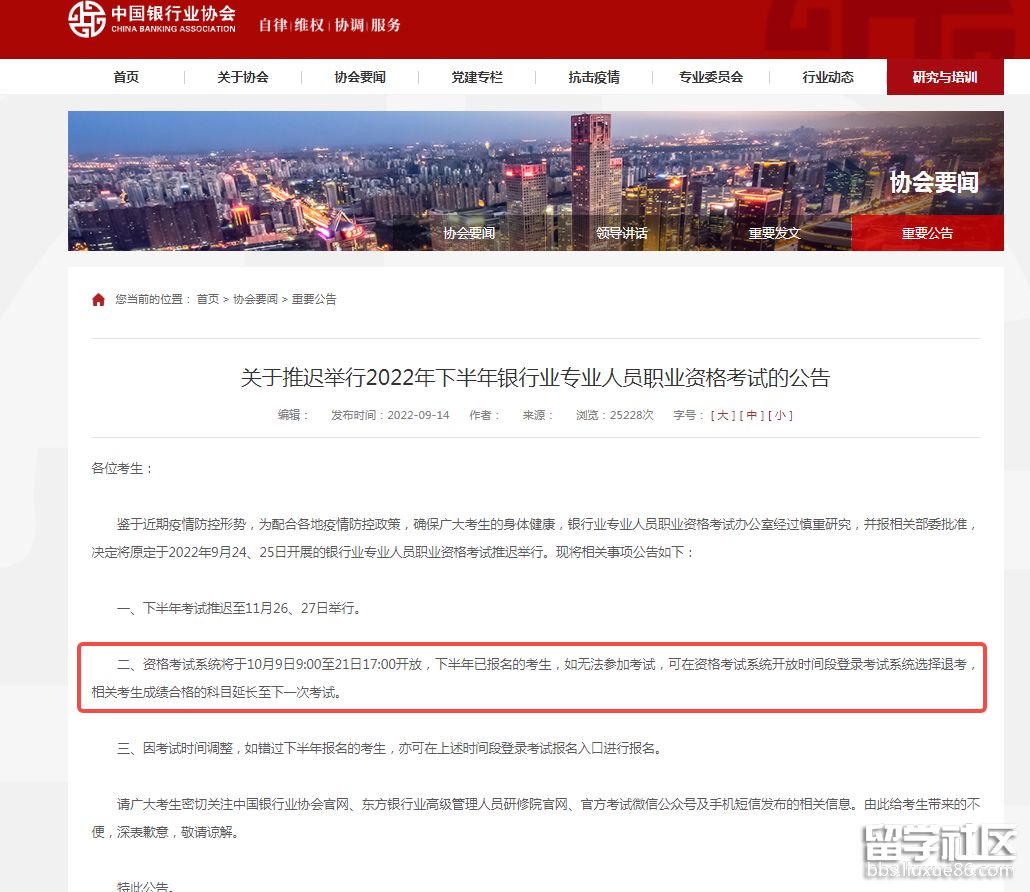
Task: Click the red home icon in breadcrumb
Action: tap(98, 300)
